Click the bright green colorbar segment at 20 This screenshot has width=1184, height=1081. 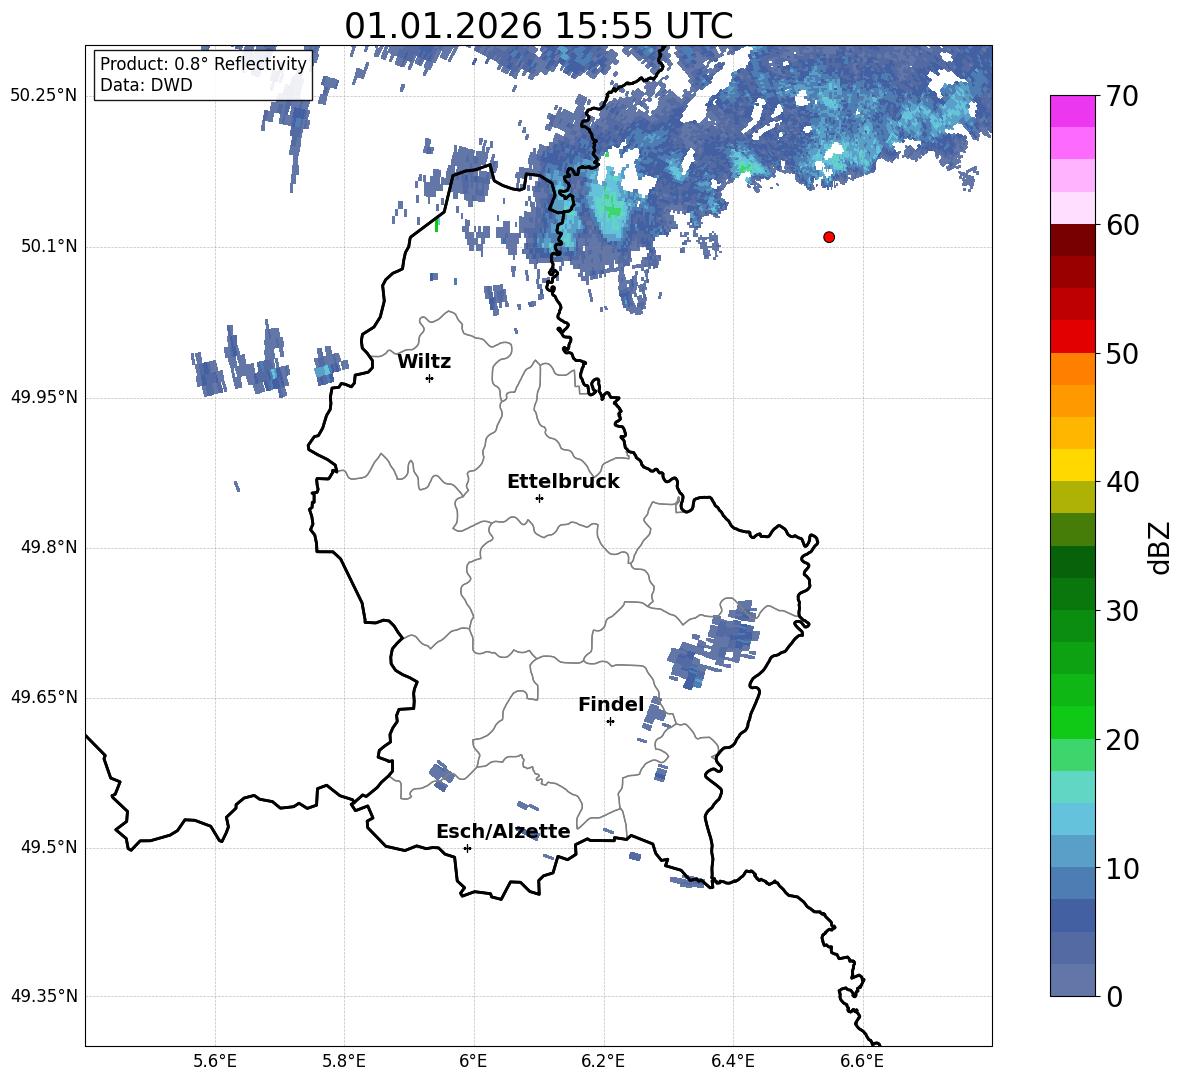[x=1072, y=722]
